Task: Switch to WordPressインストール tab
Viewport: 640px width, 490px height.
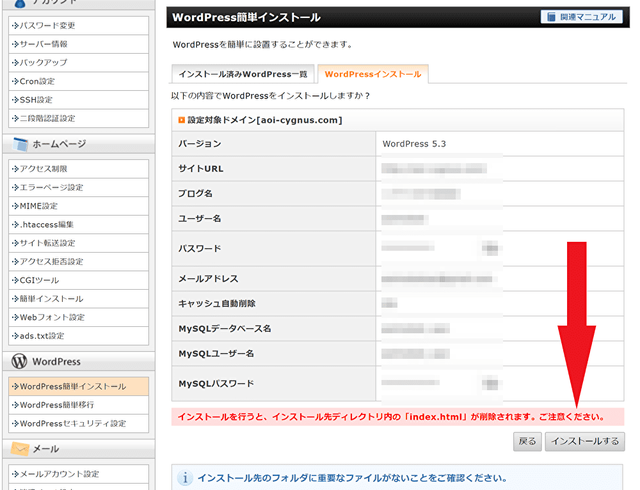Action: [x=373, y=74]
